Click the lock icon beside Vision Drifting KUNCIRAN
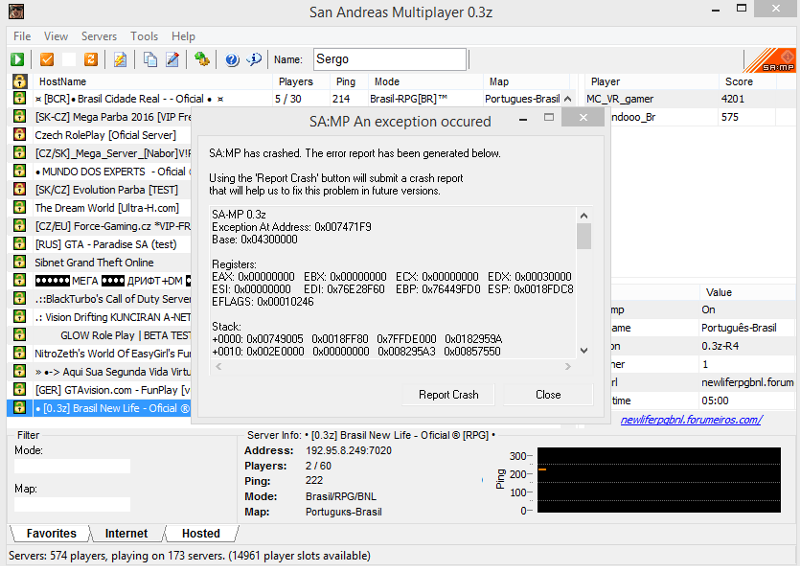The width and height of the screenshot is (800, 566). [x=19, y=316]
